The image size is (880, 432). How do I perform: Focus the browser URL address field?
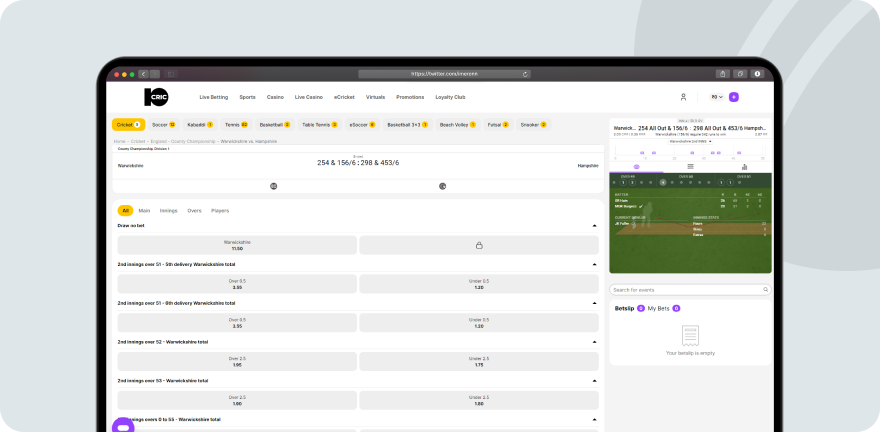pyautogui.click(x=444, y=74)
